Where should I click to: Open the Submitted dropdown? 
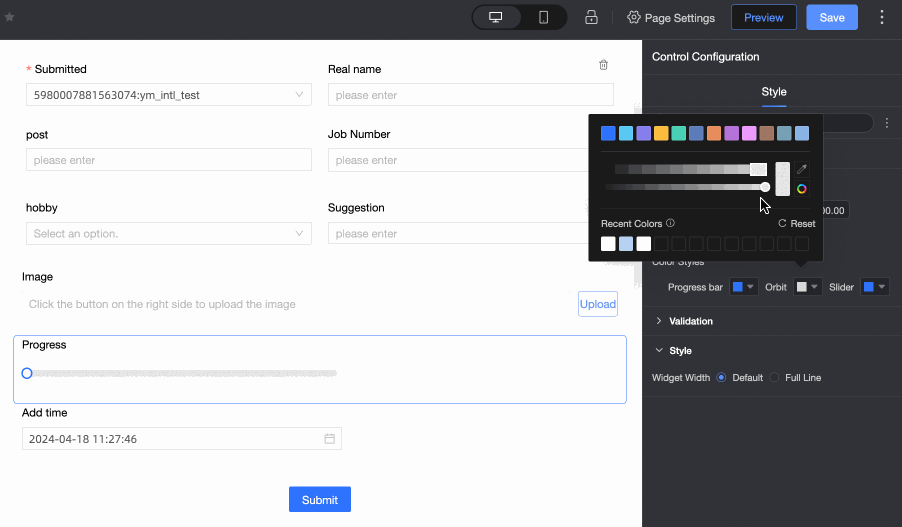click(x=169, y=95)
